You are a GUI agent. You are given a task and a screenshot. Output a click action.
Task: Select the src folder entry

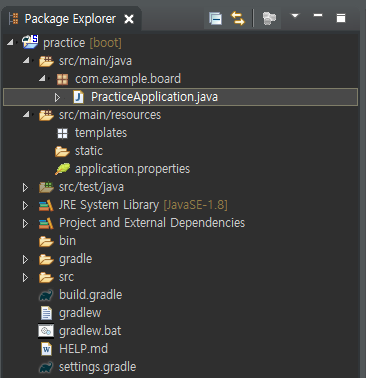(66, 277)
